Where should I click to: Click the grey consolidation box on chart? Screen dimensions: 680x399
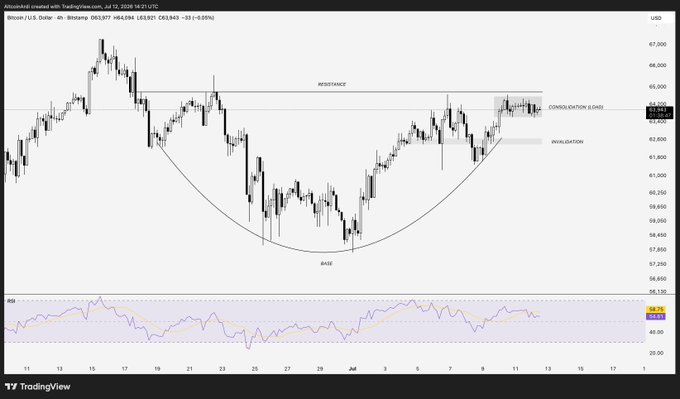[x=518, y=107]
